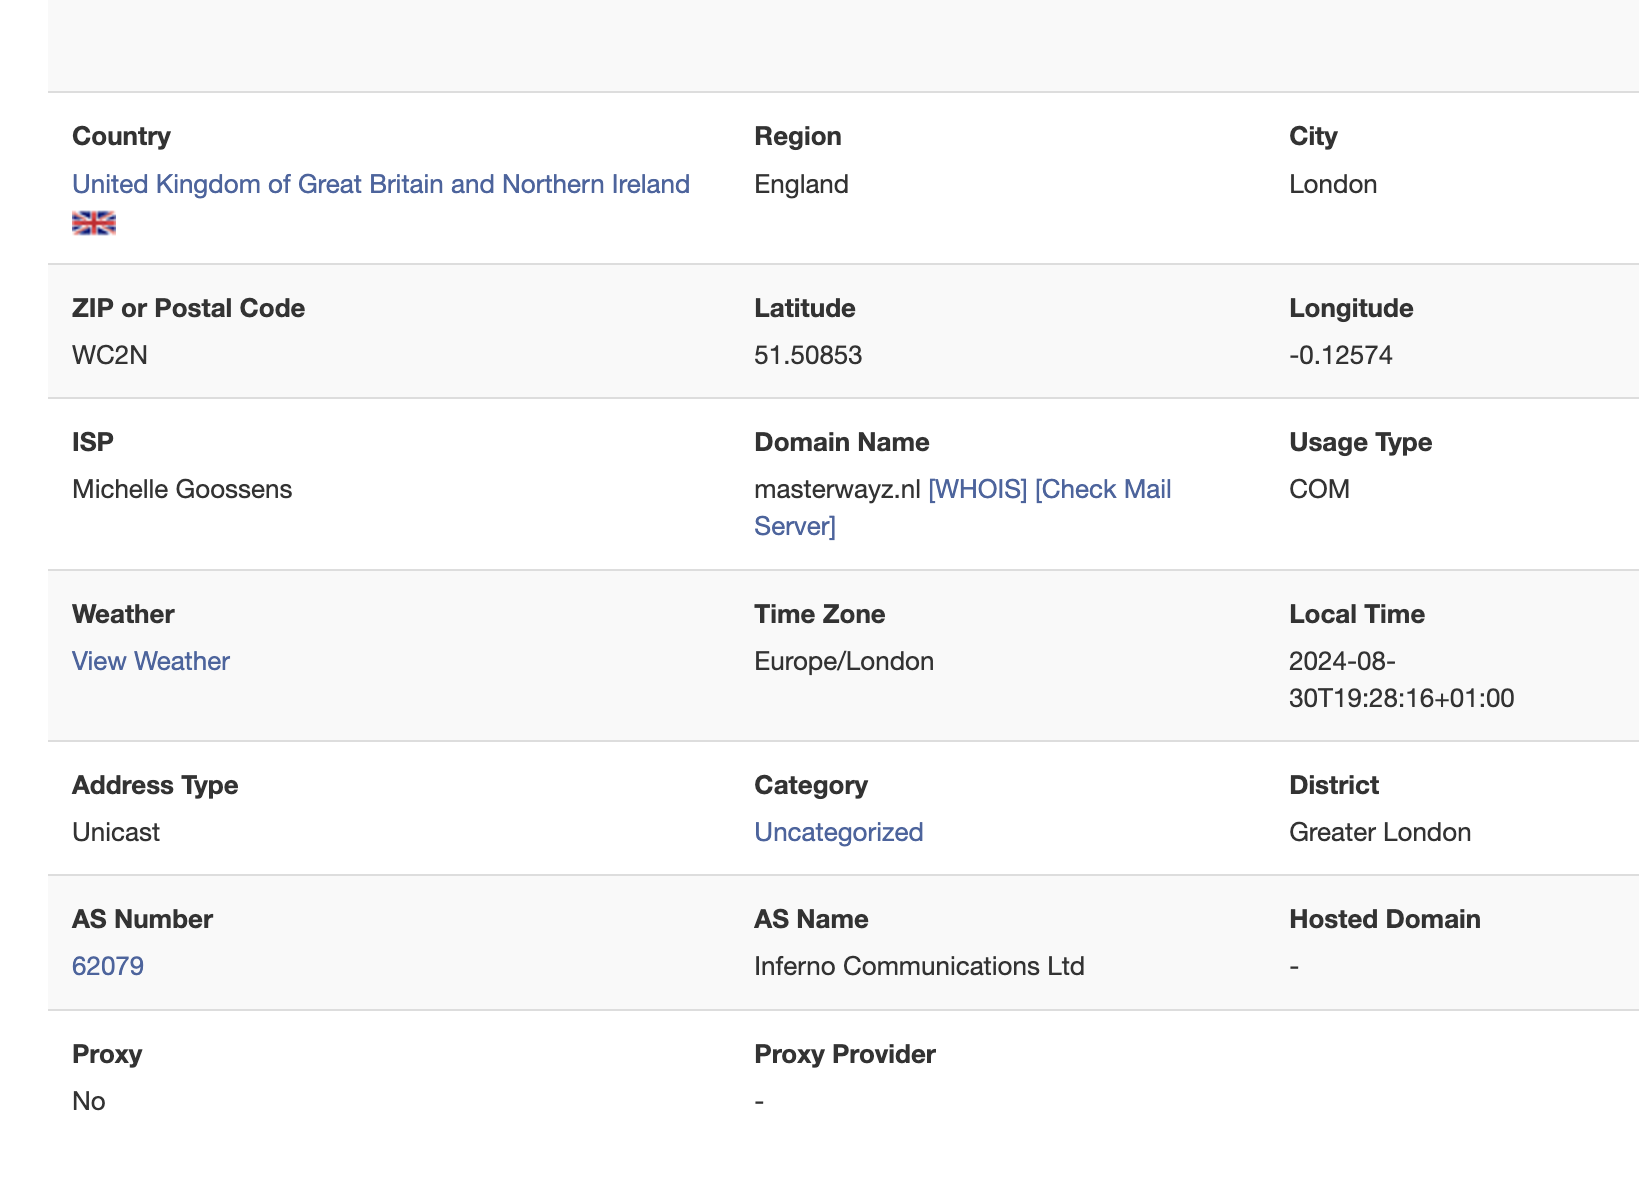
Task: Click the Usage Type label
Action: tap(1361, 442)
